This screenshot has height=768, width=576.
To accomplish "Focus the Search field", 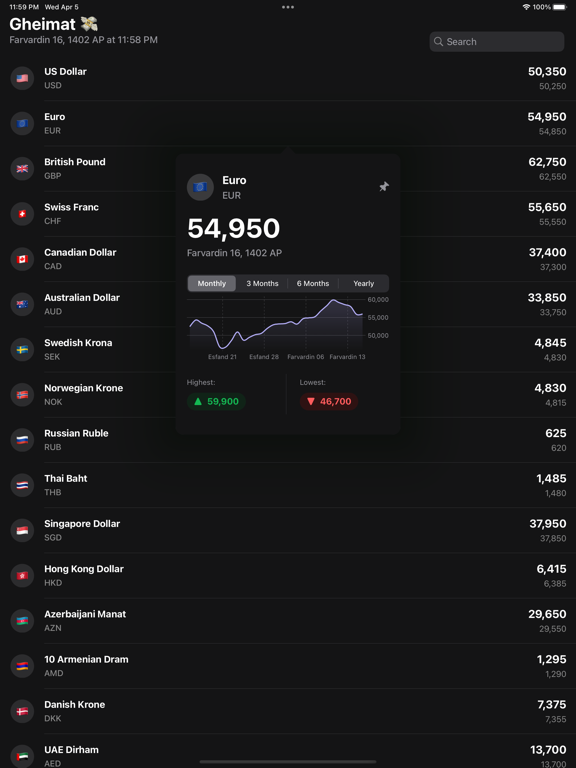I will click(497, 42).
